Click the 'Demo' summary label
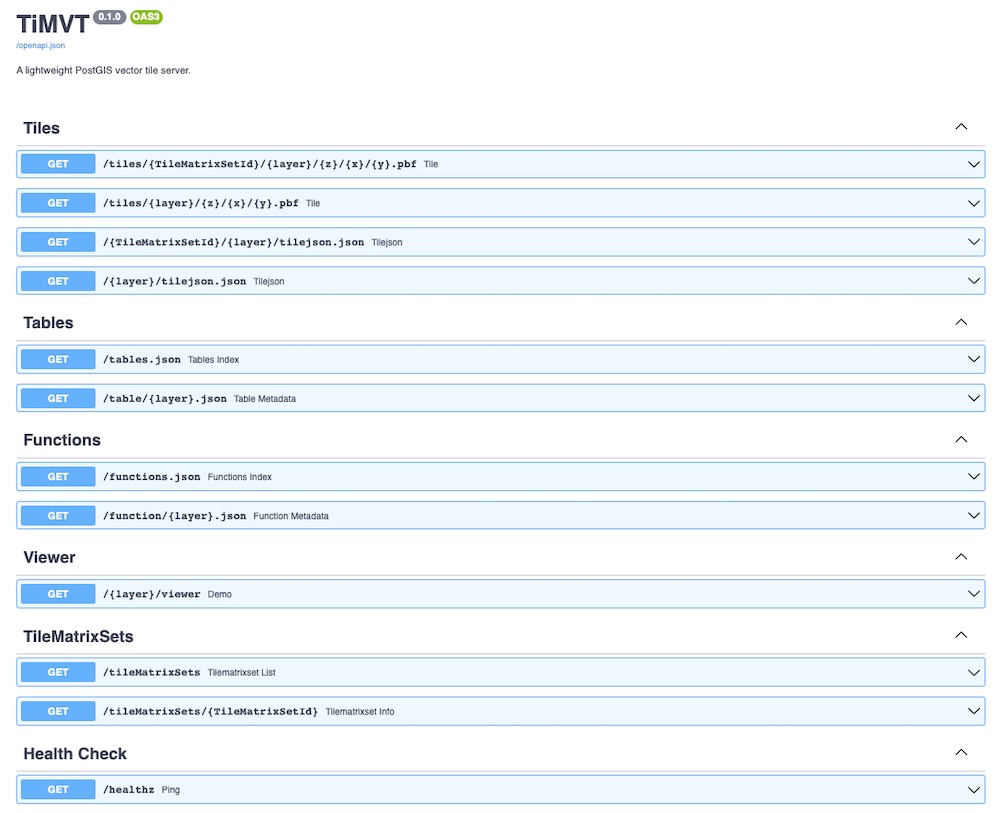Image resolution: width=1000 pixels, height=813 pixels. click(219, 594)
